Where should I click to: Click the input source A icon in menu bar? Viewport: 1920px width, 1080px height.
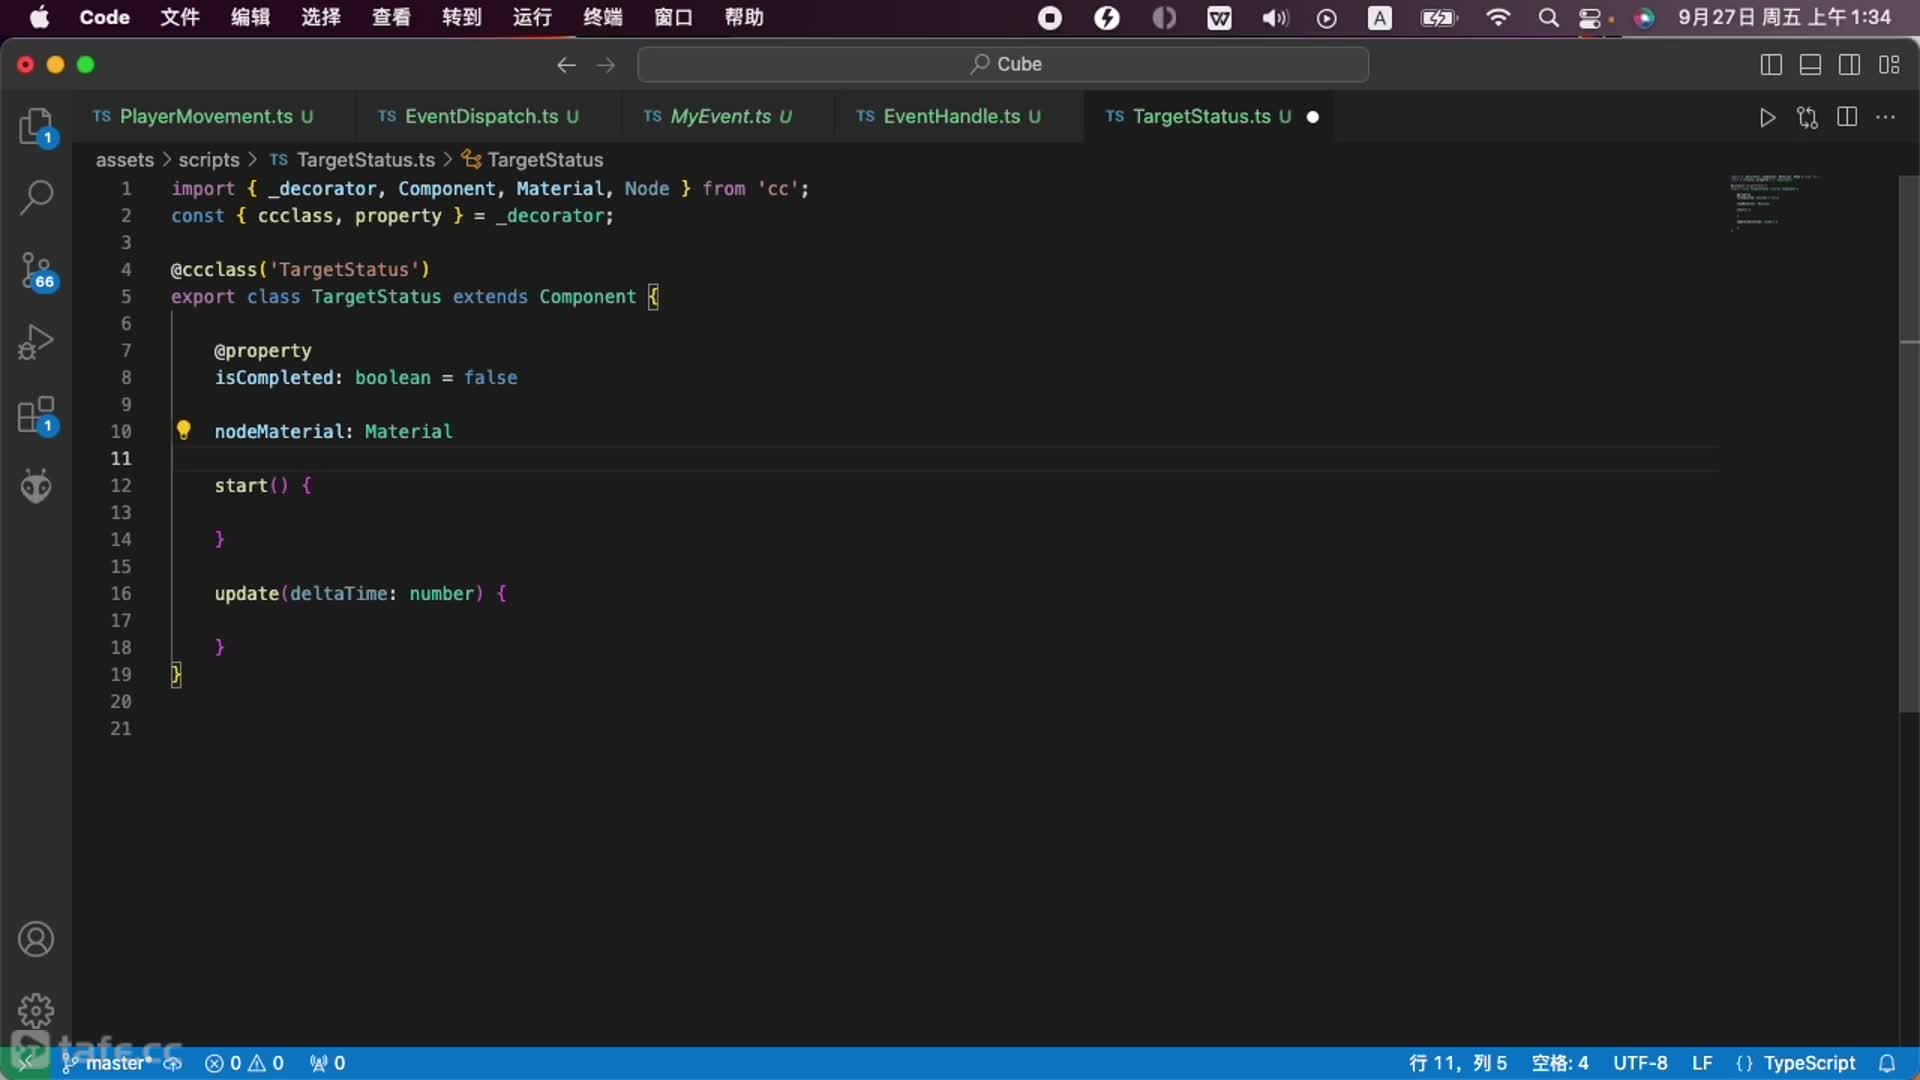click(1380, 18)
